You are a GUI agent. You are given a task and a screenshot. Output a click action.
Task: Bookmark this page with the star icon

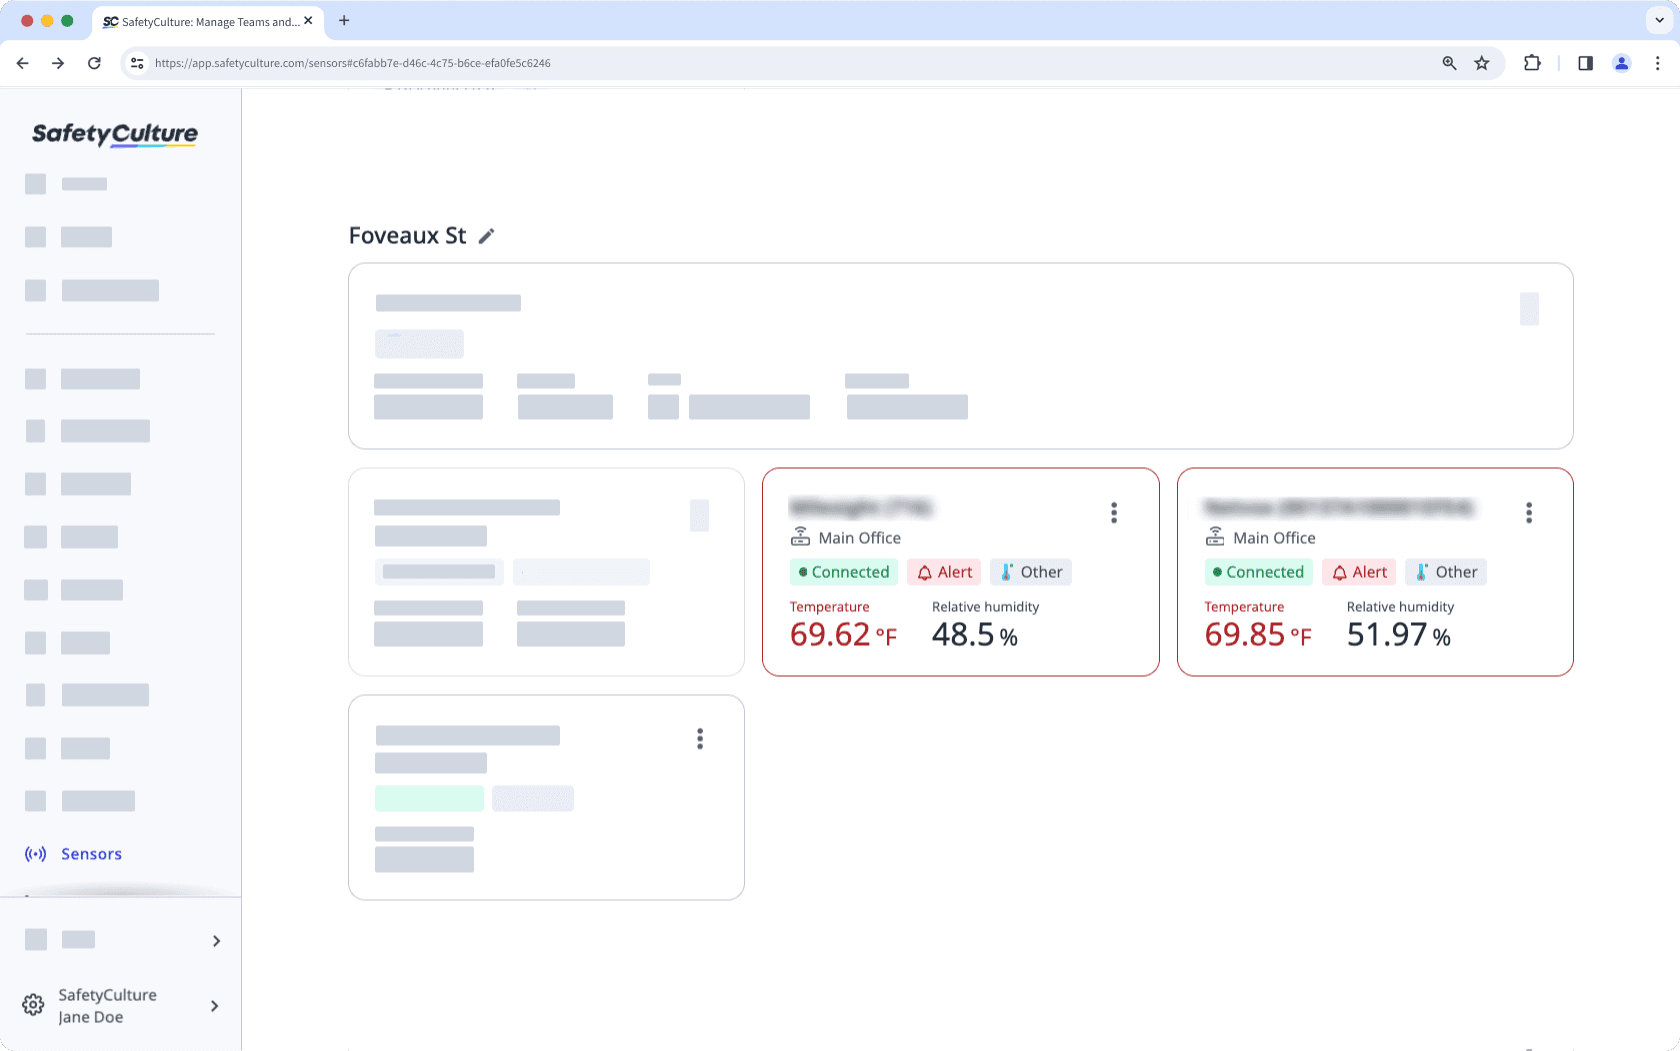[1482, 63]
